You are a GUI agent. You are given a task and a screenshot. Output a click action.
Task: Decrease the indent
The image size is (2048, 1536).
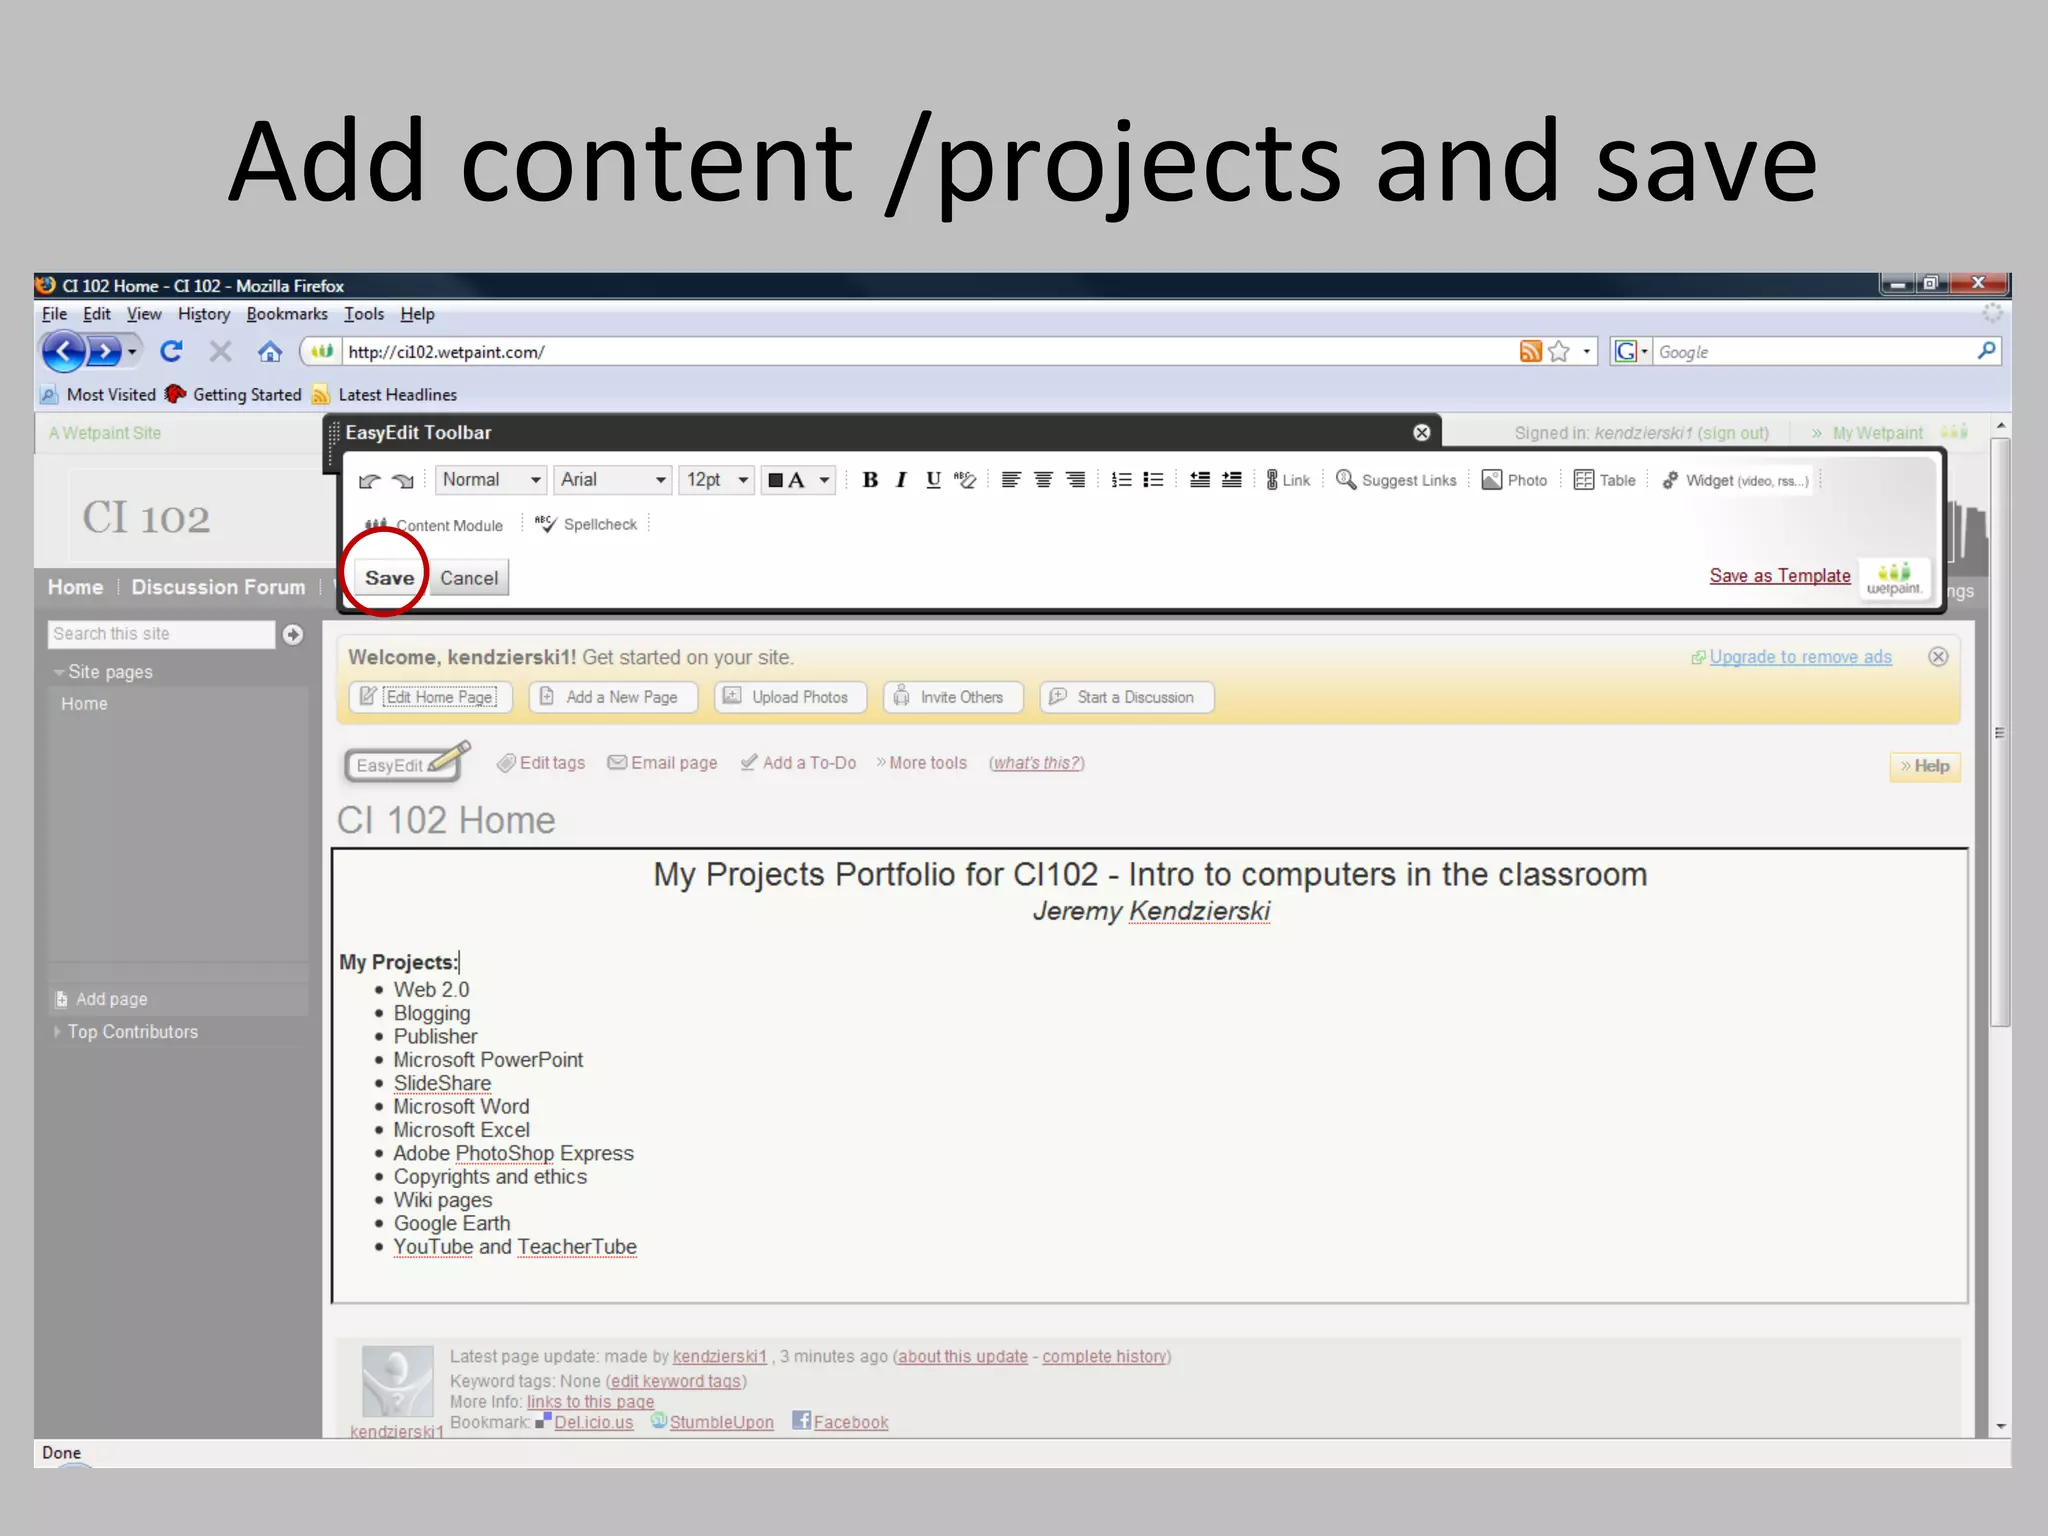click(1200, 480)
